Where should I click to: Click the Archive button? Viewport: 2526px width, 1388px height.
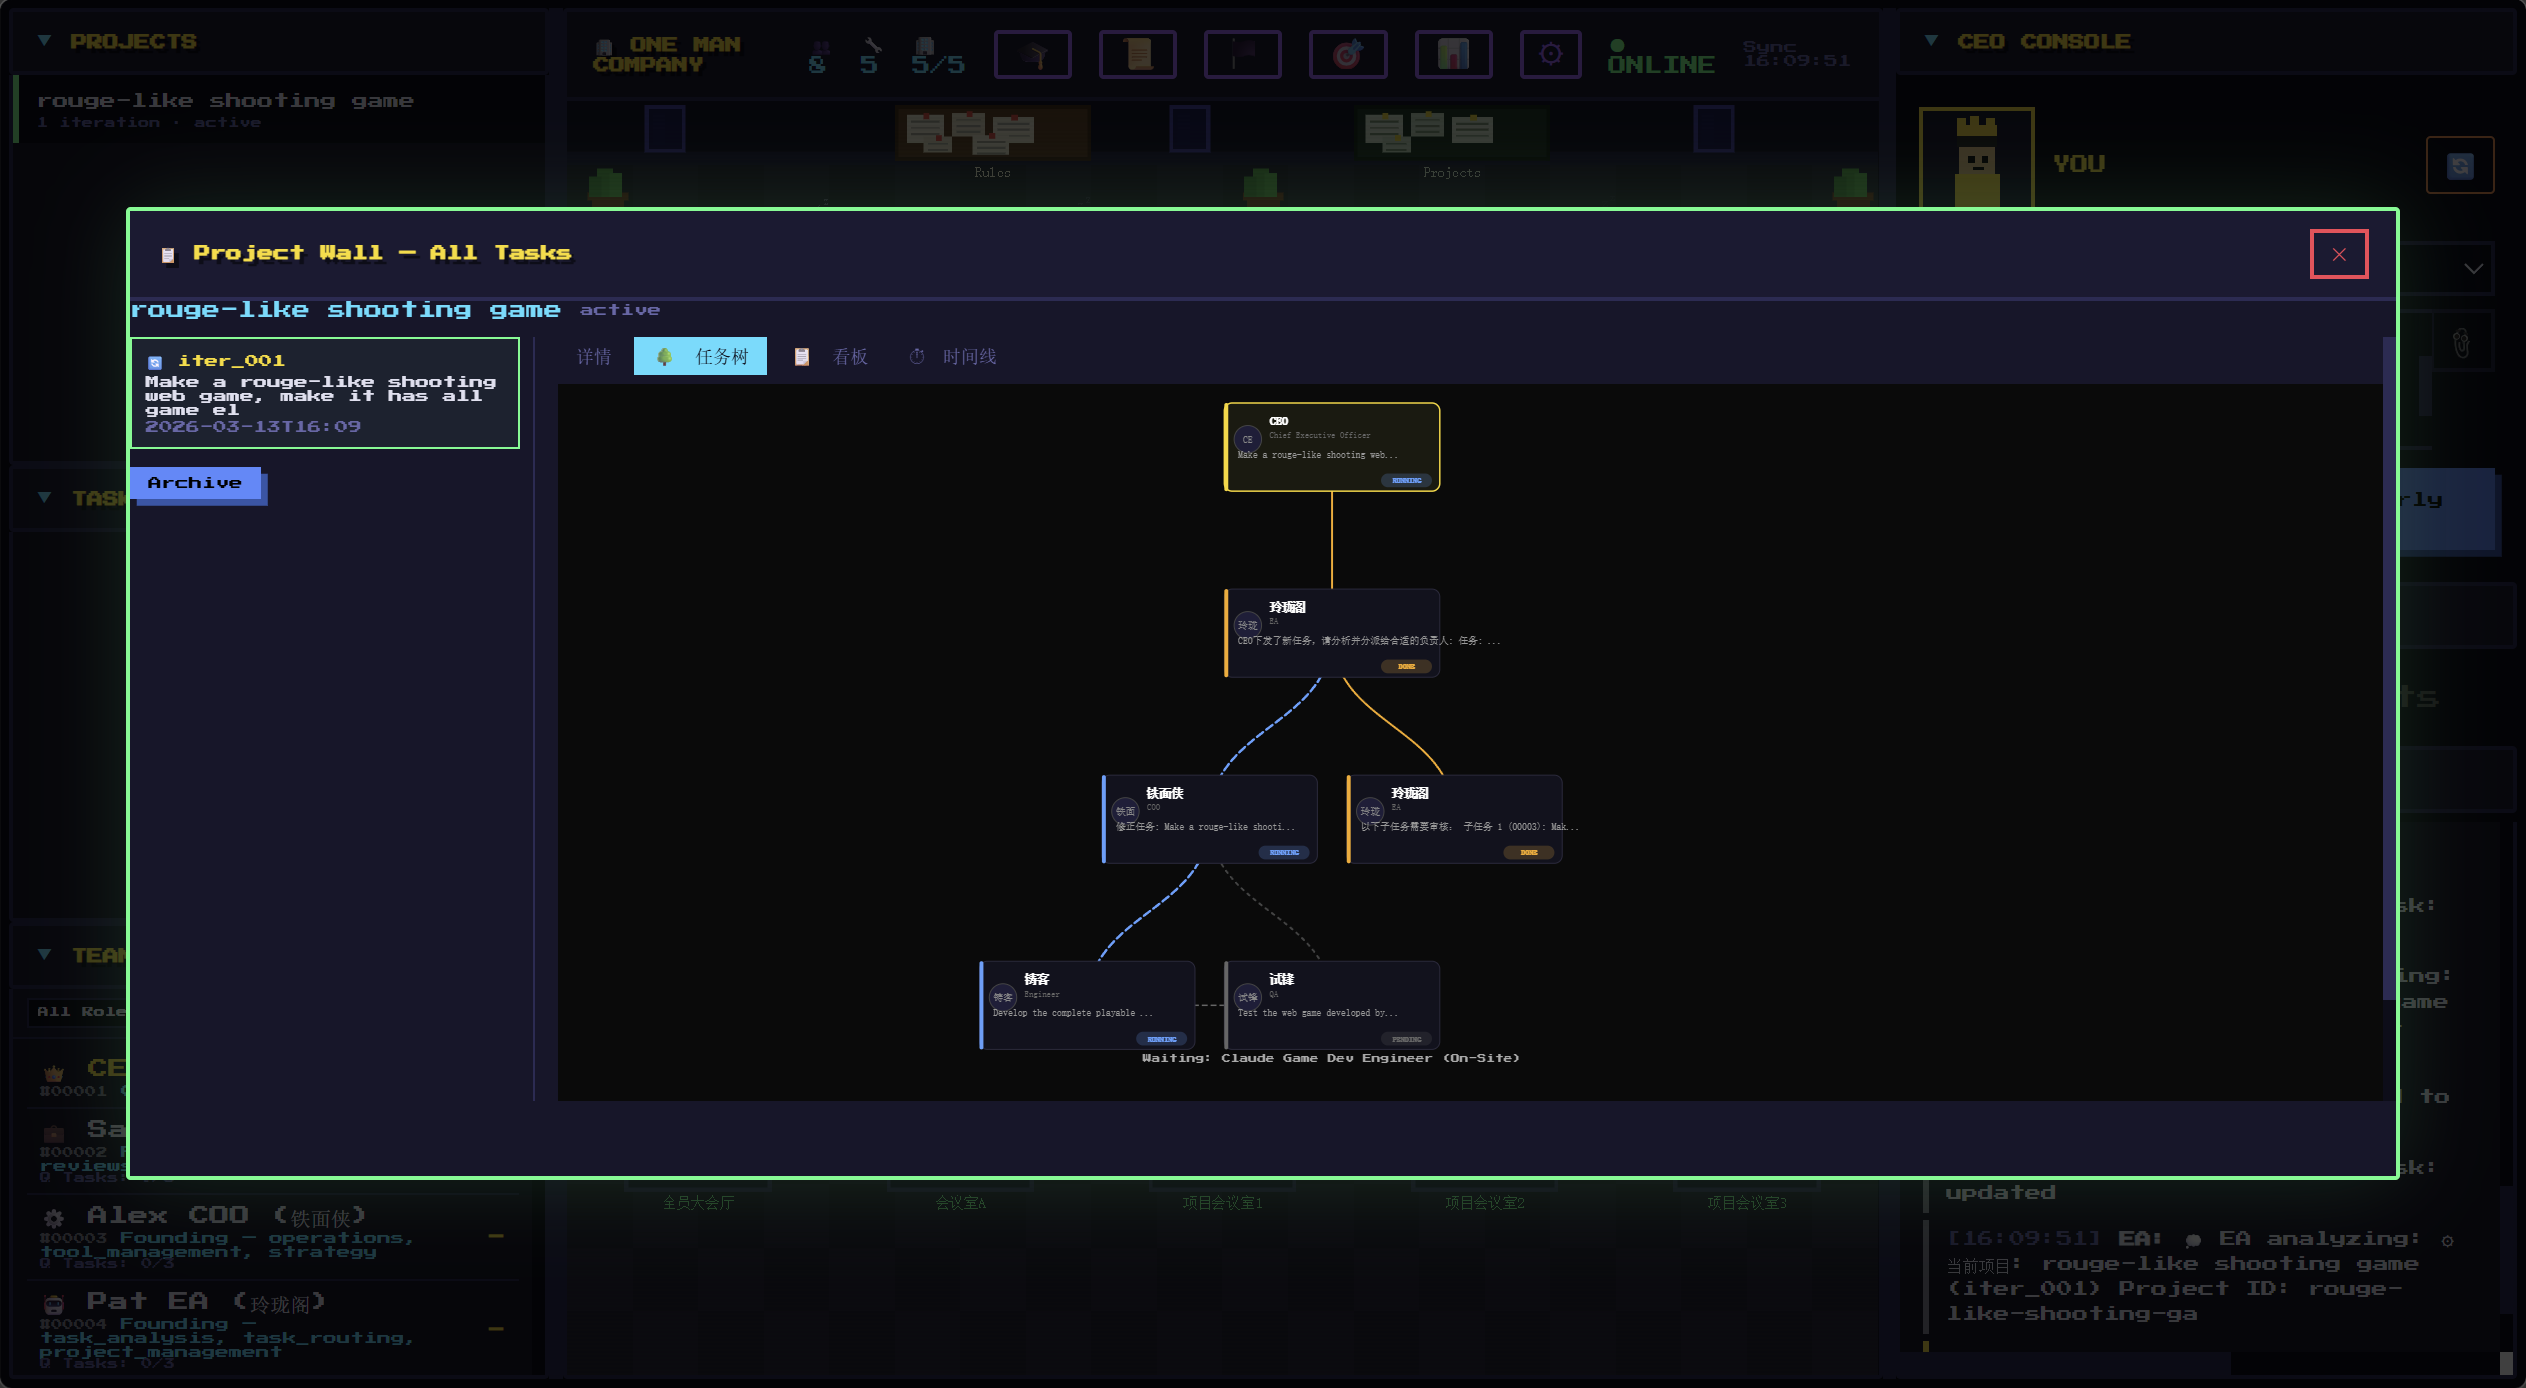[x=195, y=483]
